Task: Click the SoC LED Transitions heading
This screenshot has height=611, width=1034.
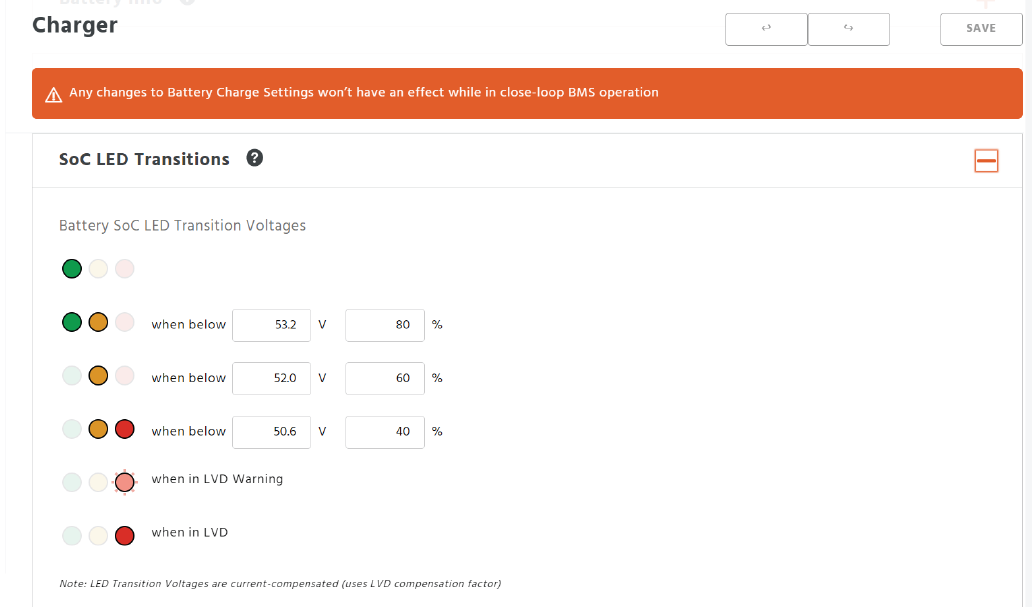Action: point(144,159)
